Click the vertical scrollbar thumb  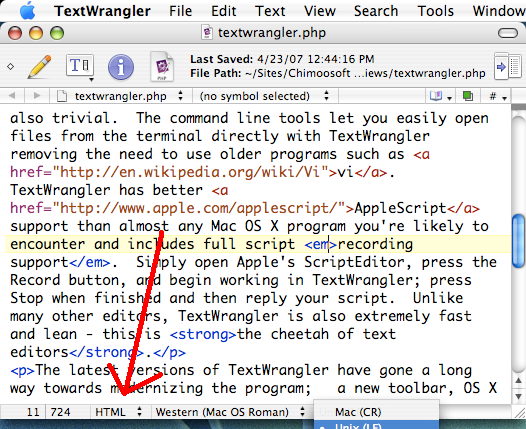[519, 240]
